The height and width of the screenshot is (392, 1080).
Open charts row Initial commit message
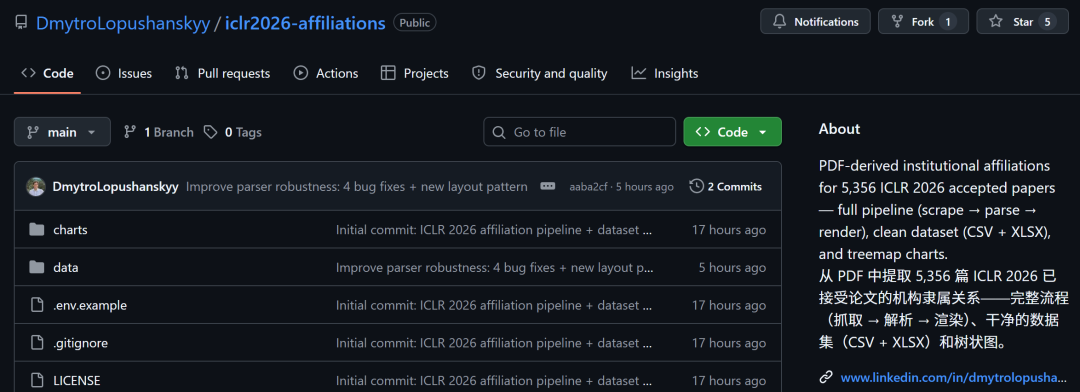[x=494, y=230]
